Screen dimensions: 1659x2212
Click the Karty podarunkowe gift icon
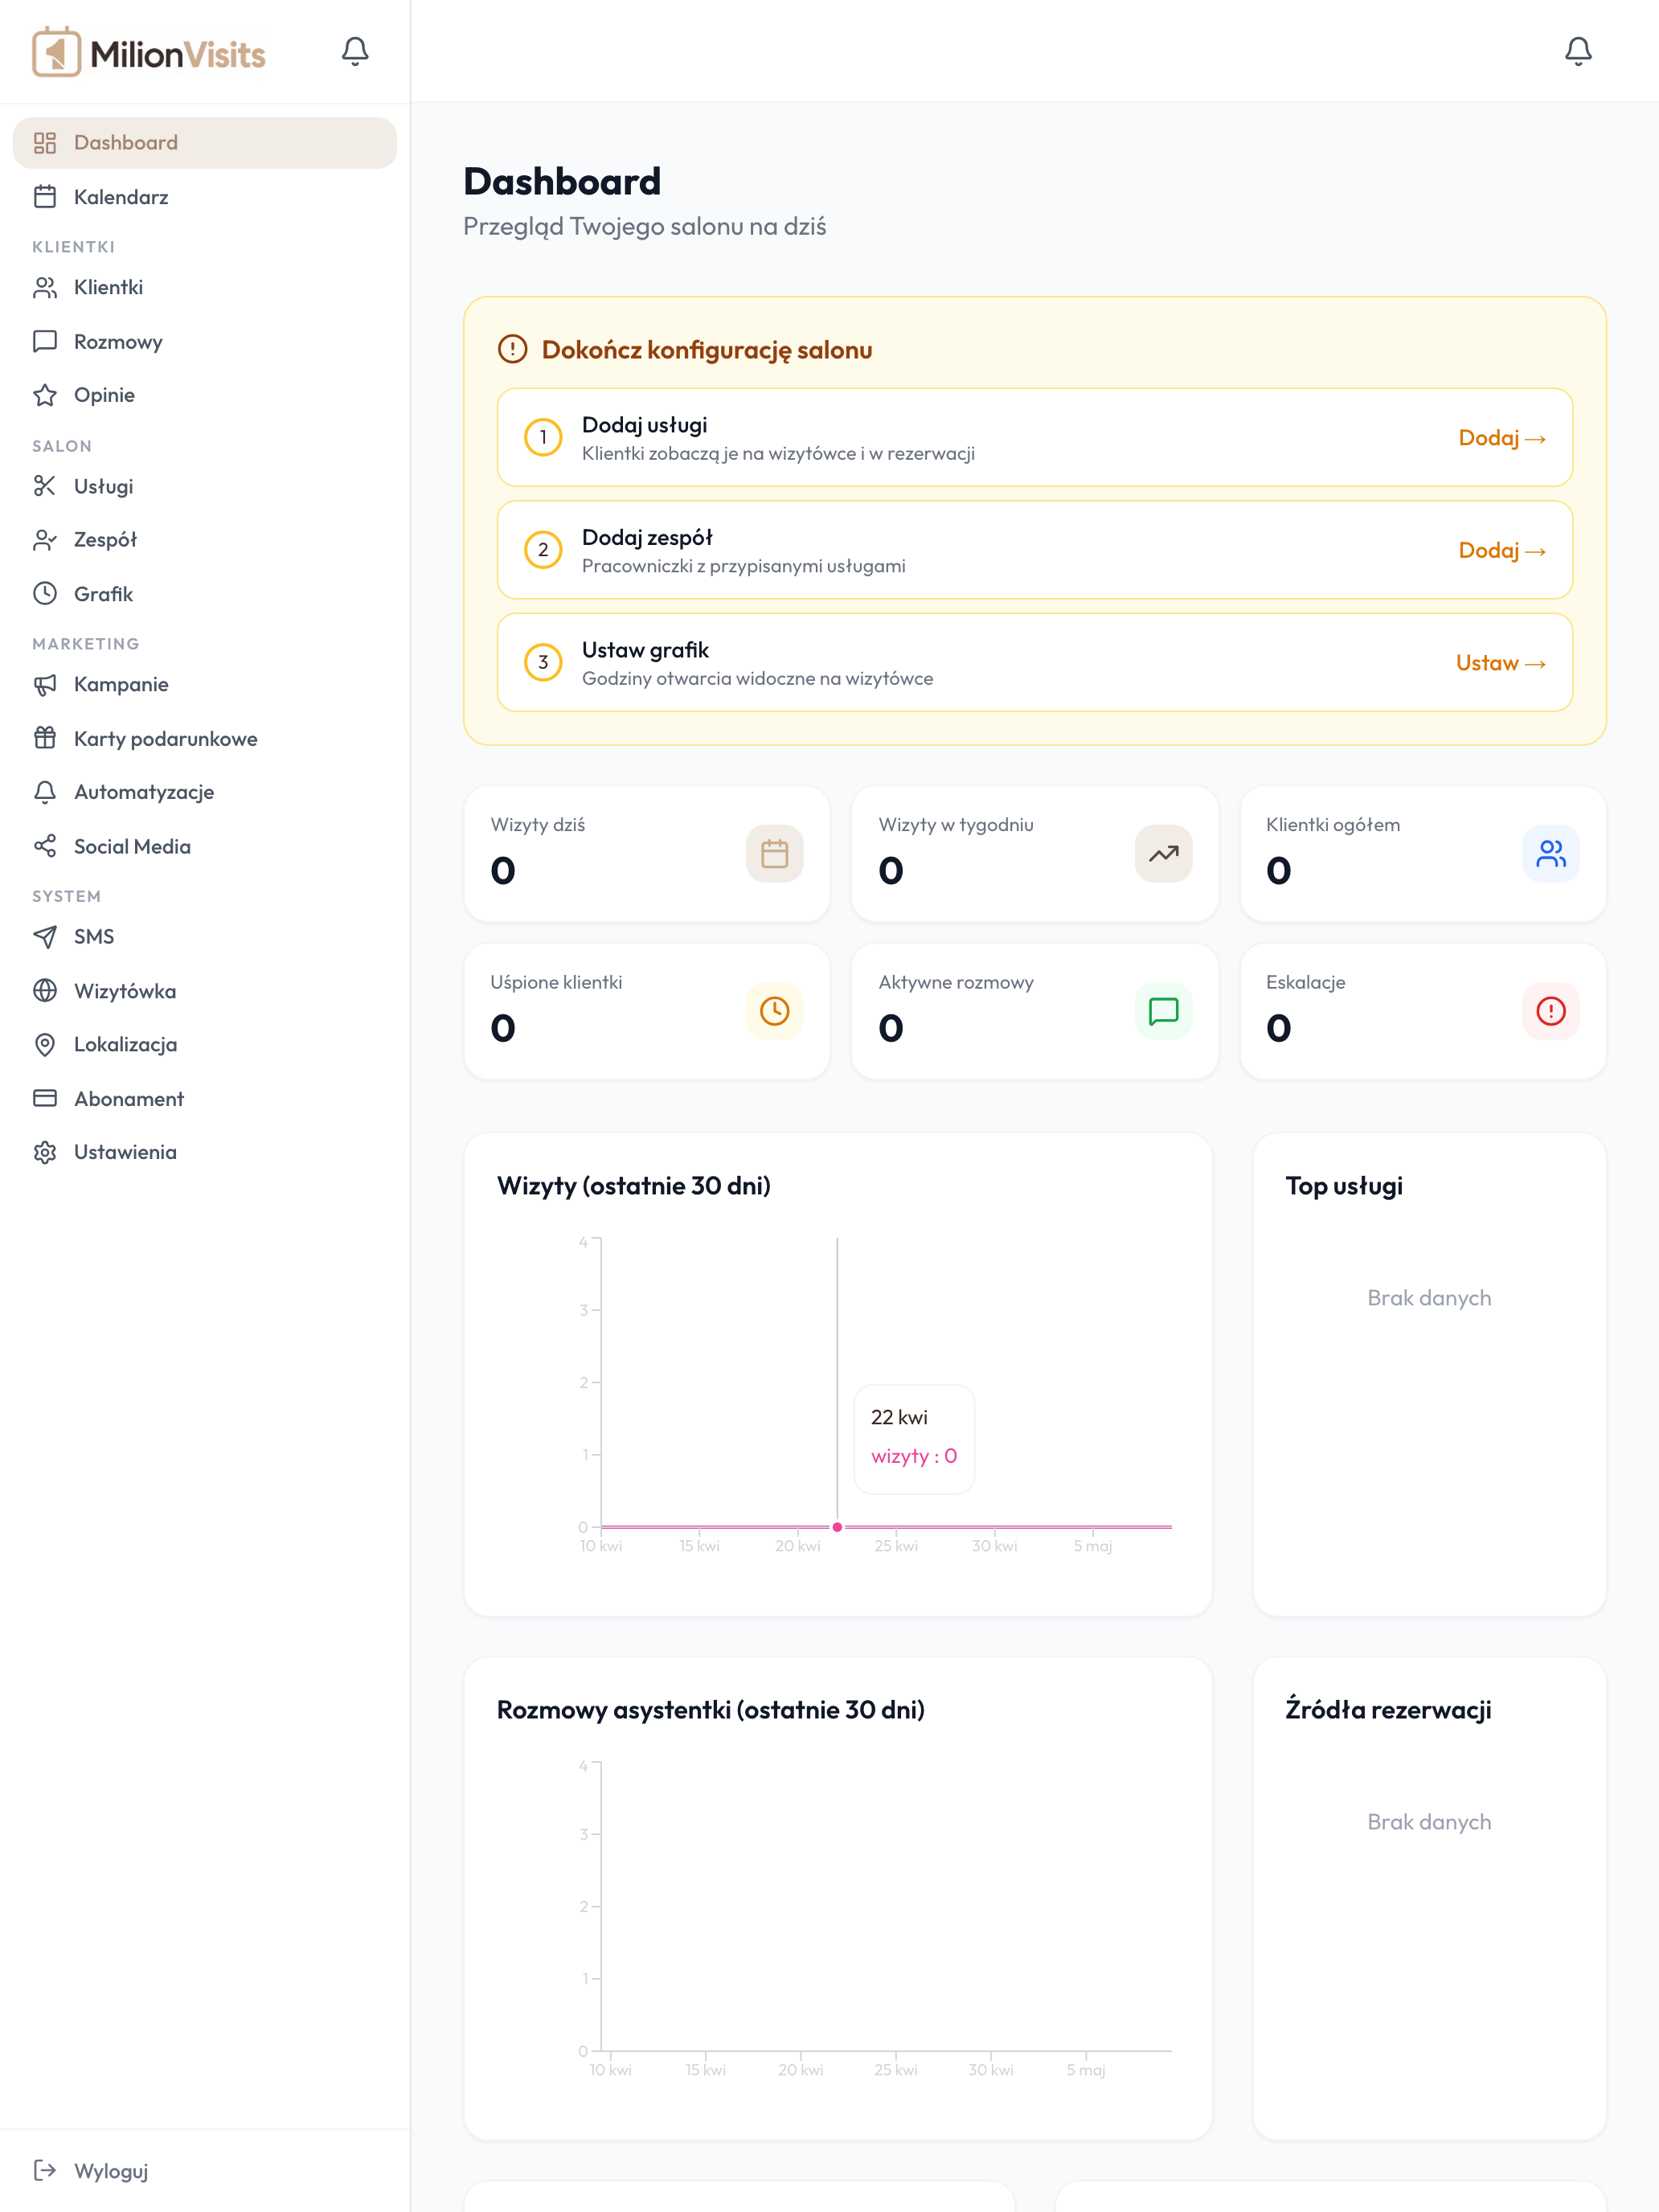tap(45, 739)
